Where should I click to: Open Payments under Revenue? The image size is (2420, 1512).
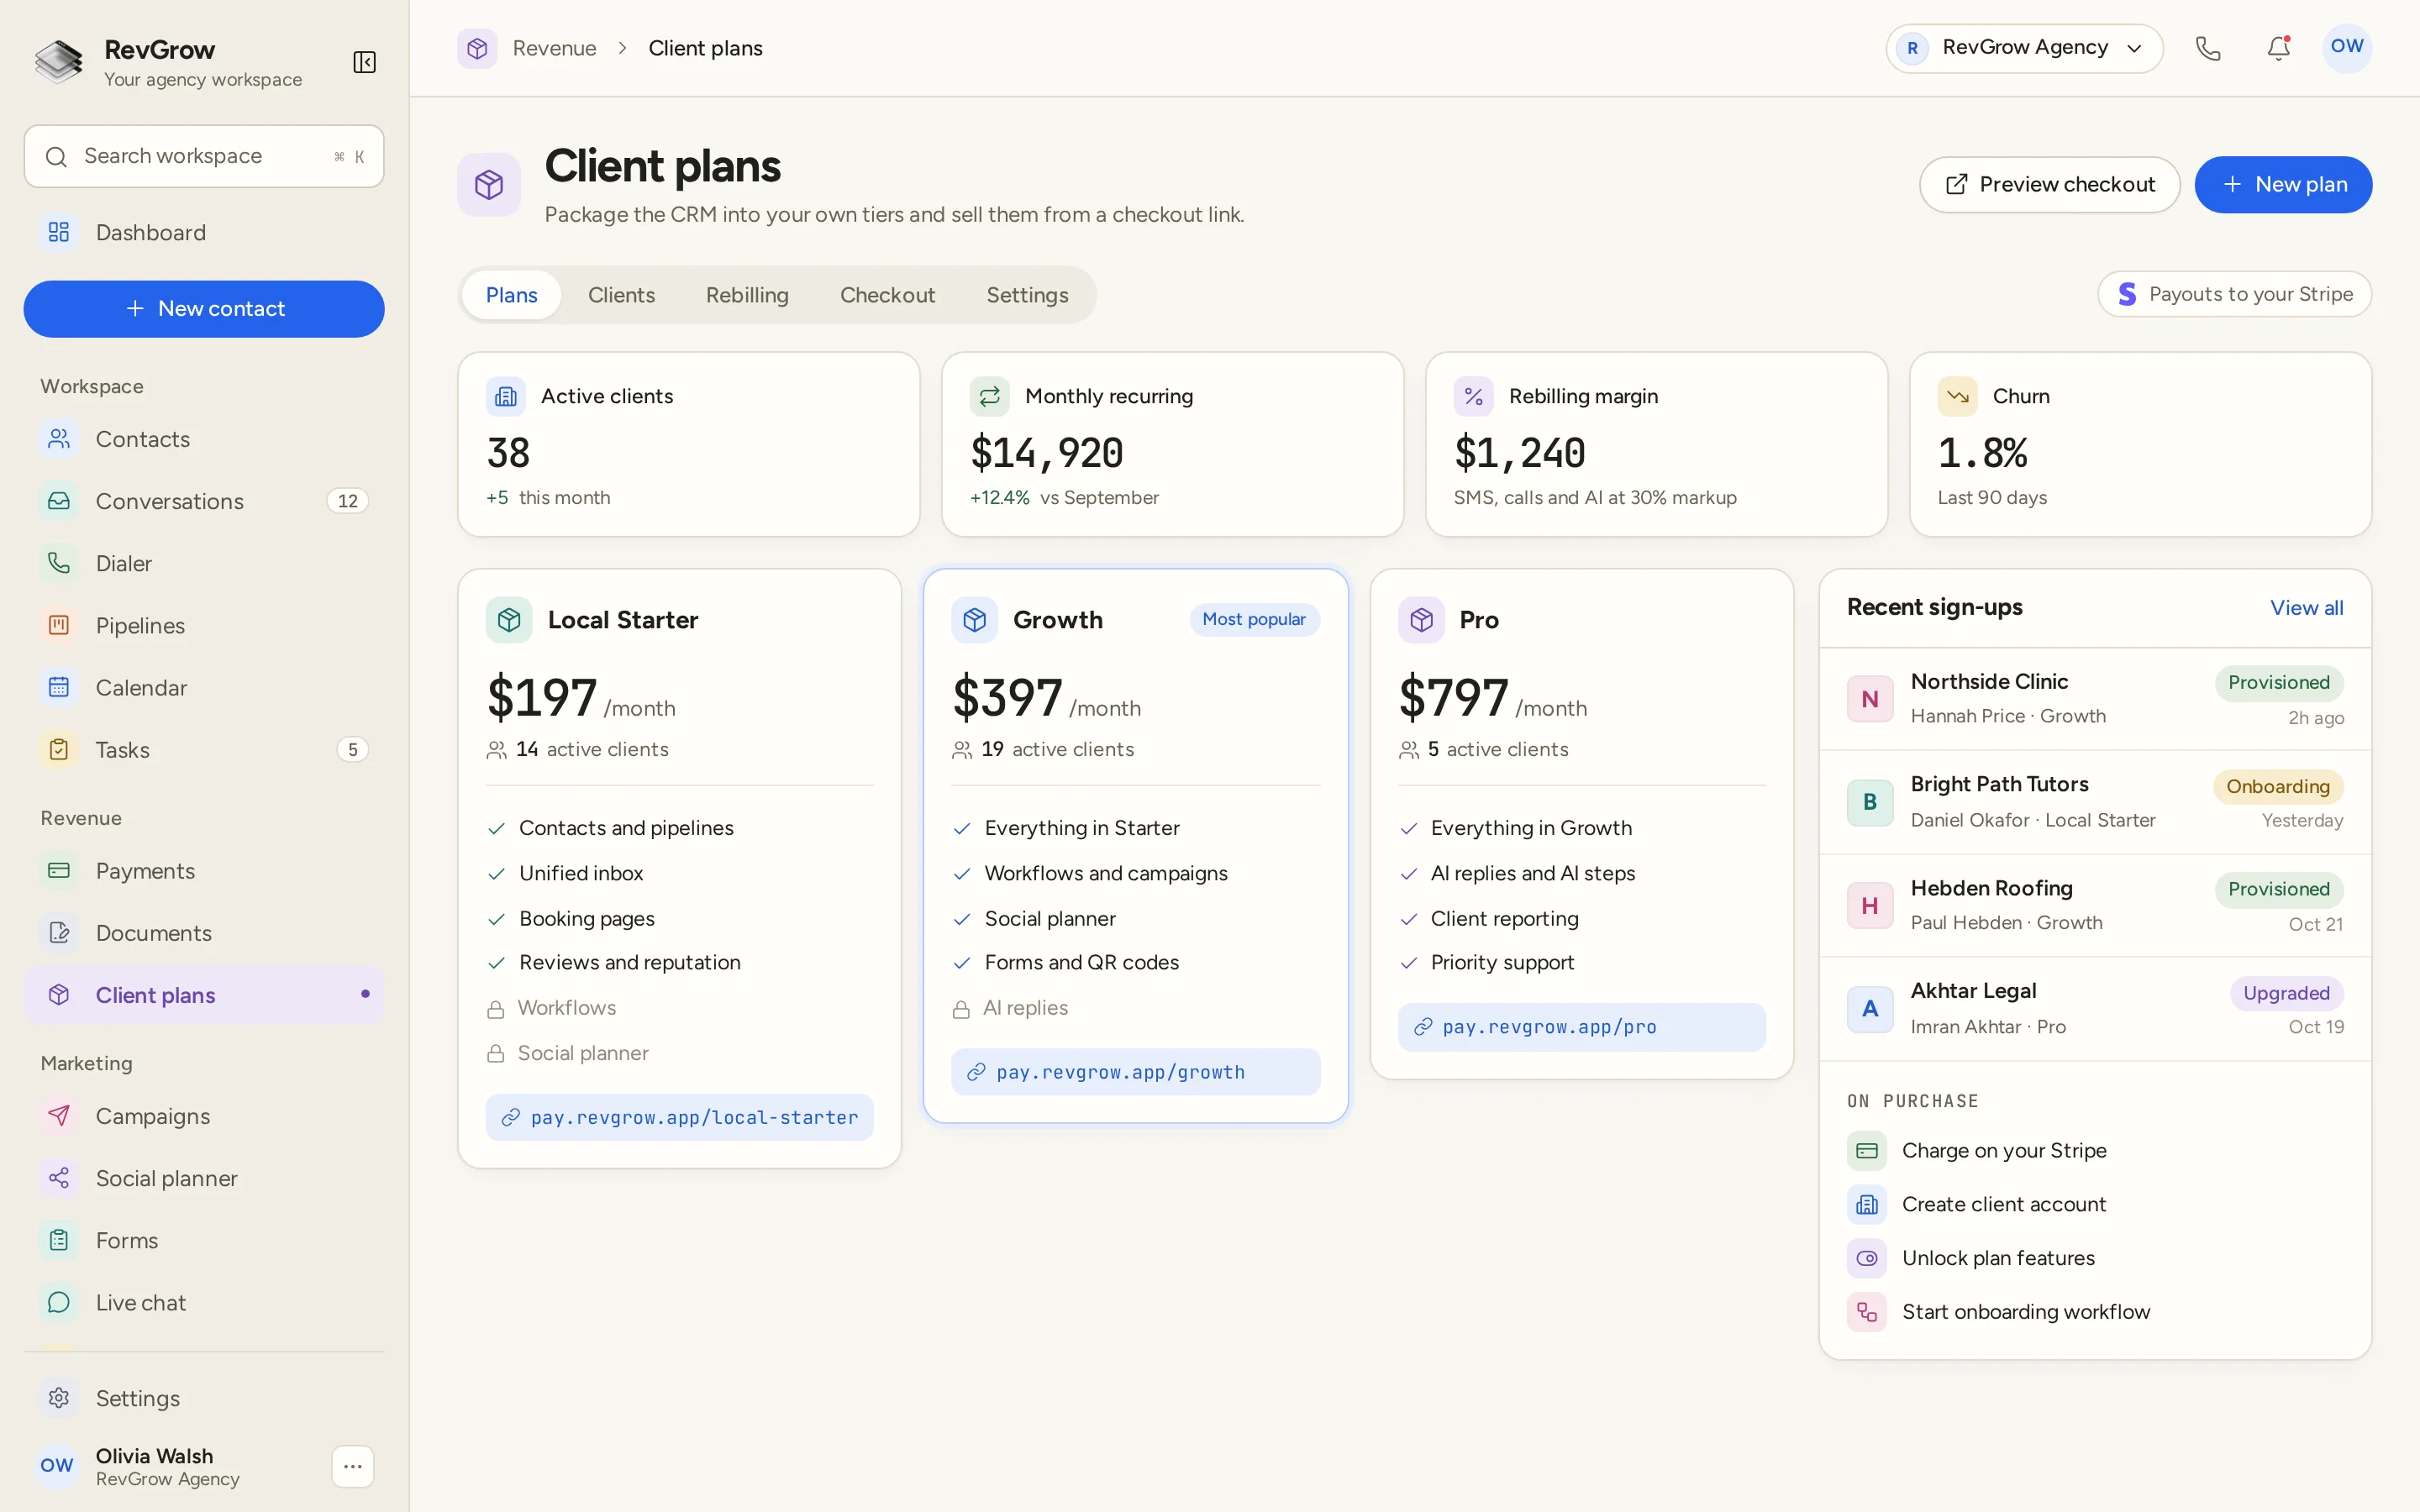(x=204, y=871)
